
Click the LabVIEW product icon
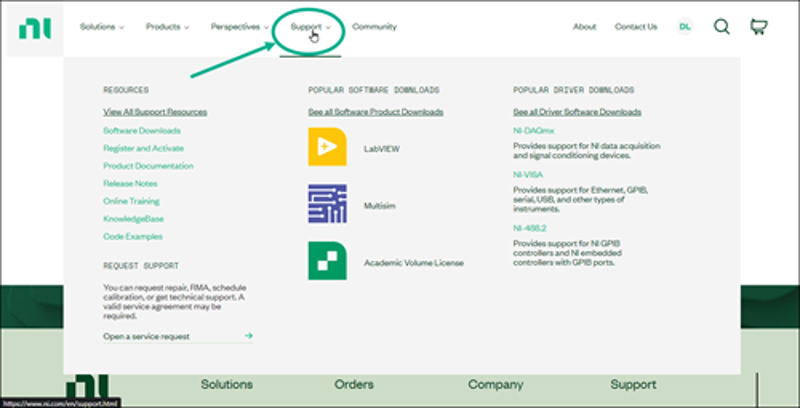327,147
